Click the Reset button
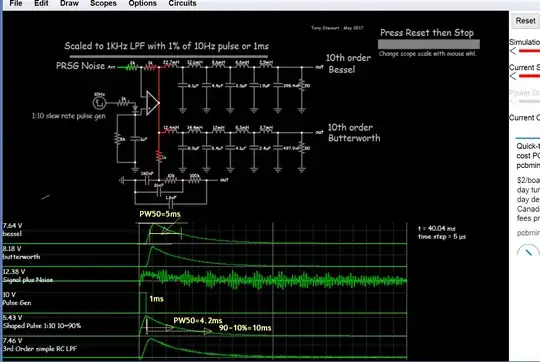The height and width of the screenshot is (362, 540). 525,21
